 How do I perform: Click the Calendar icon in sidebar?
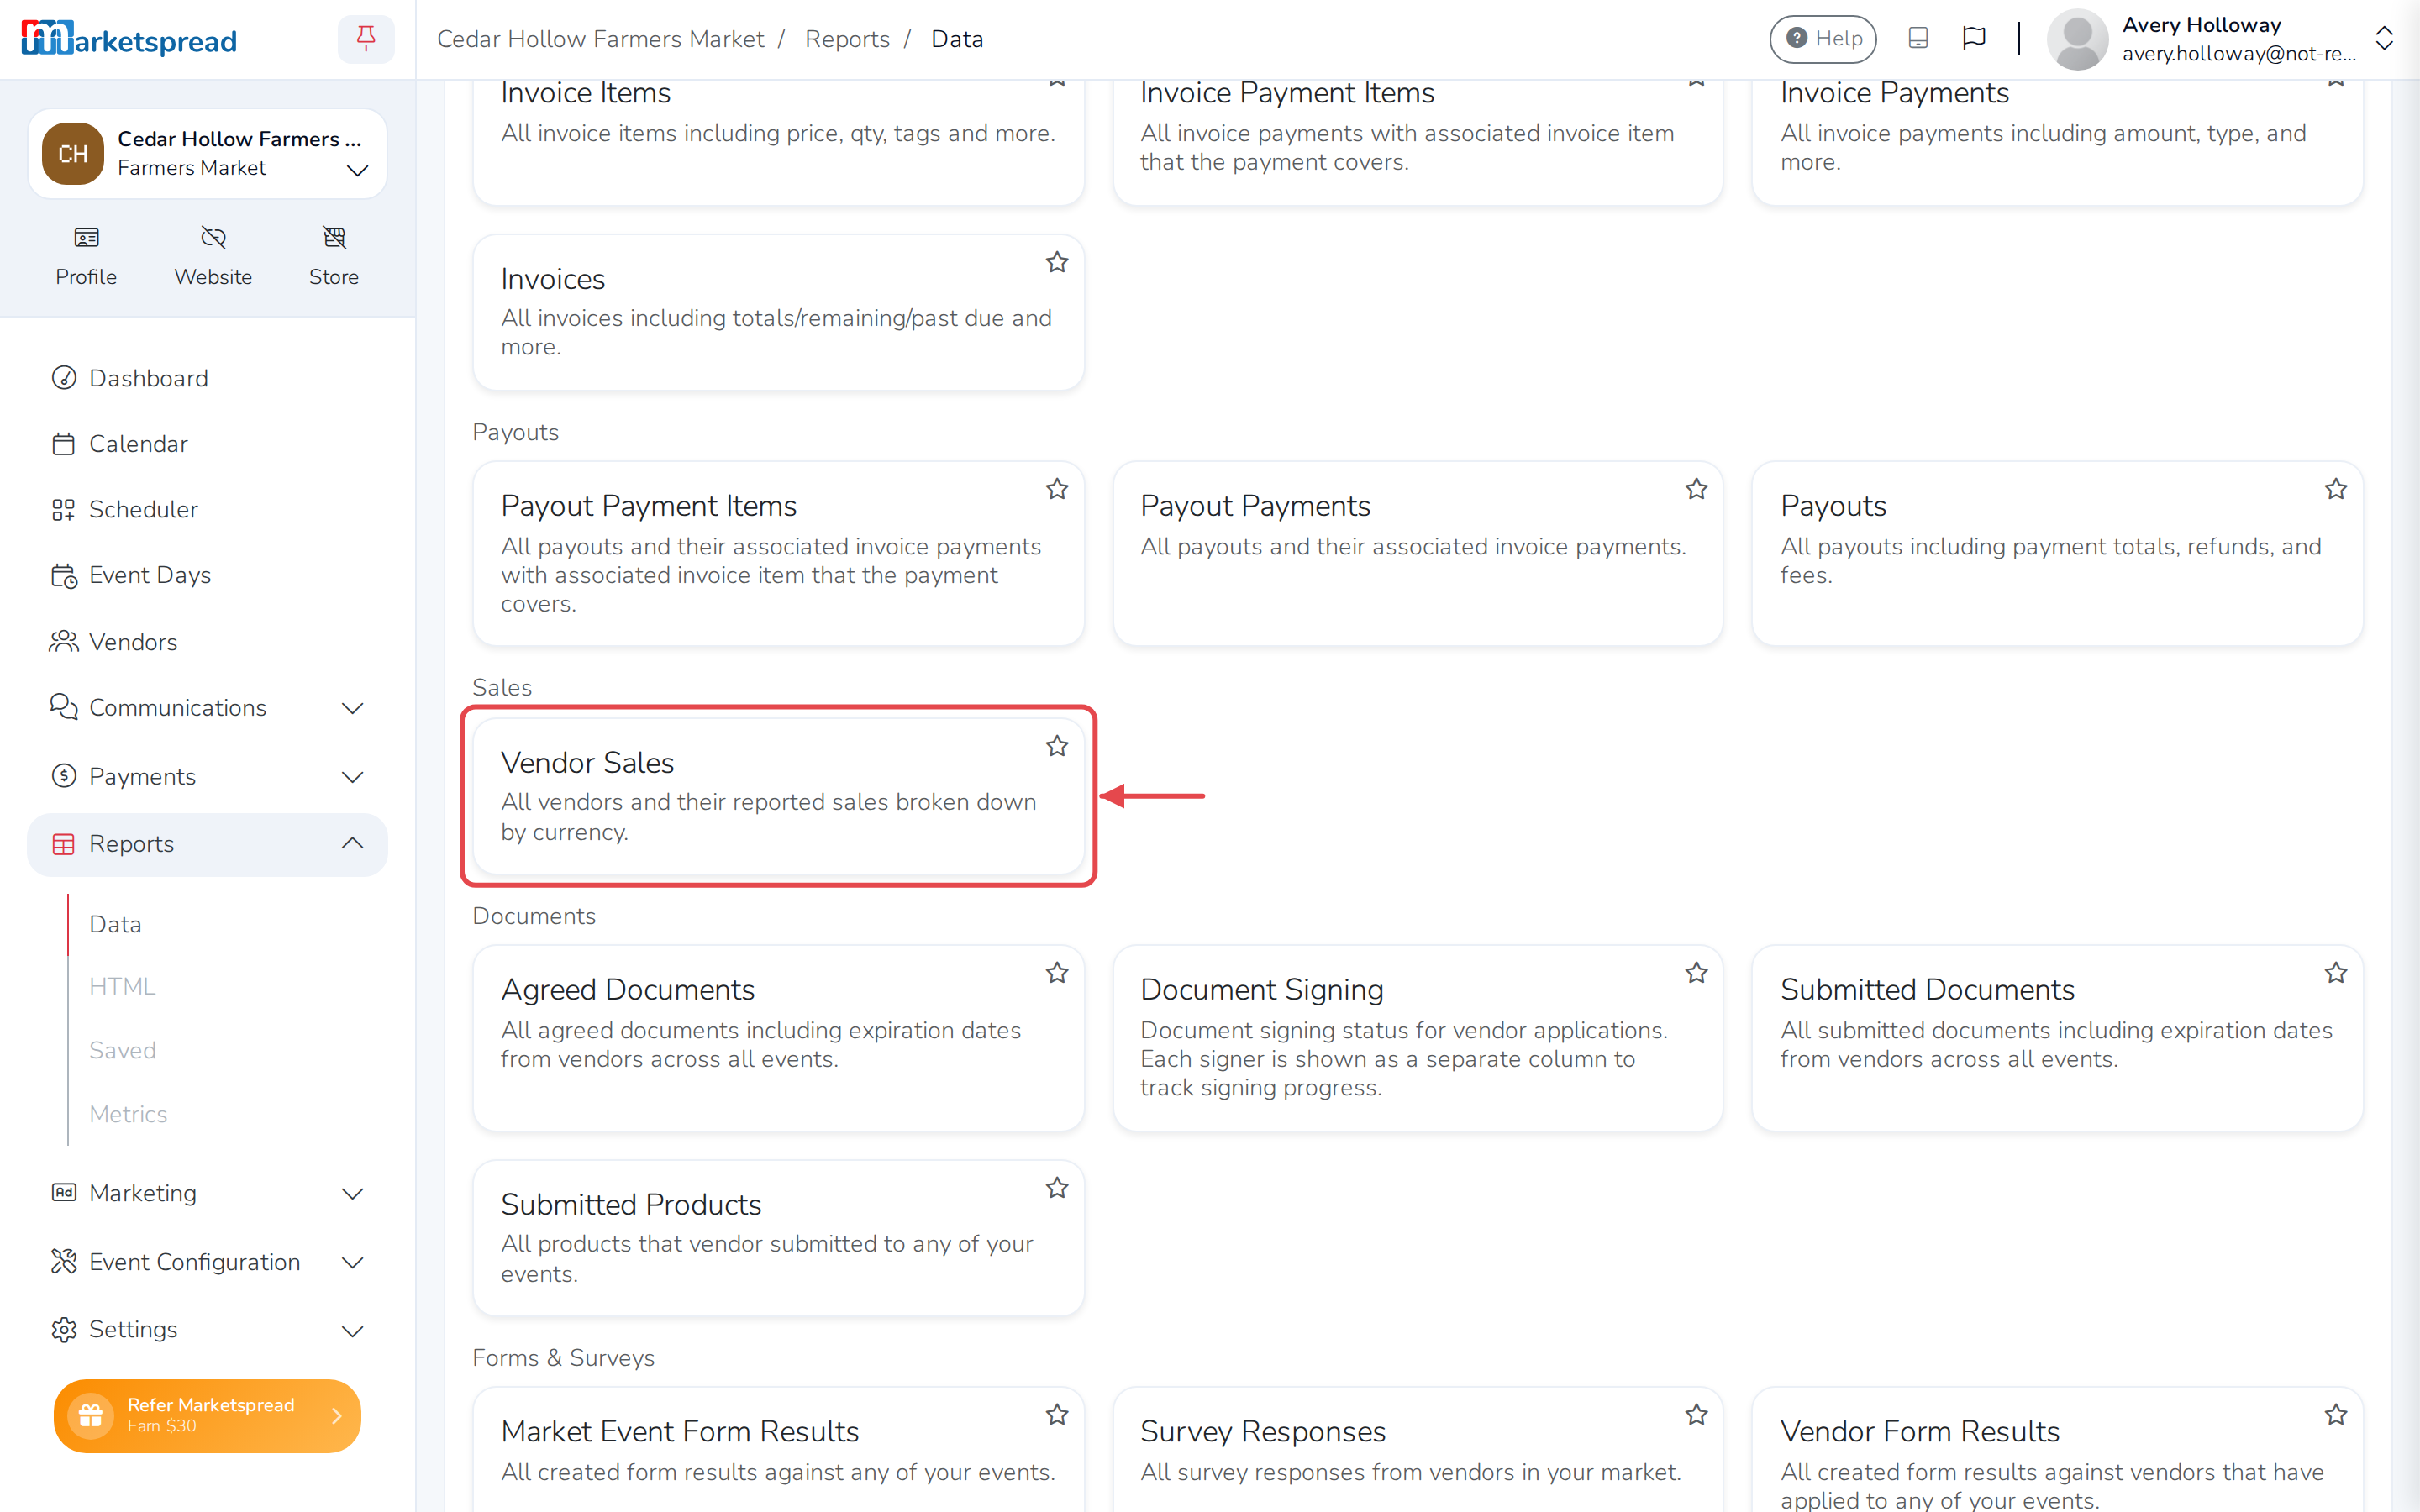(x=64, y=444)
